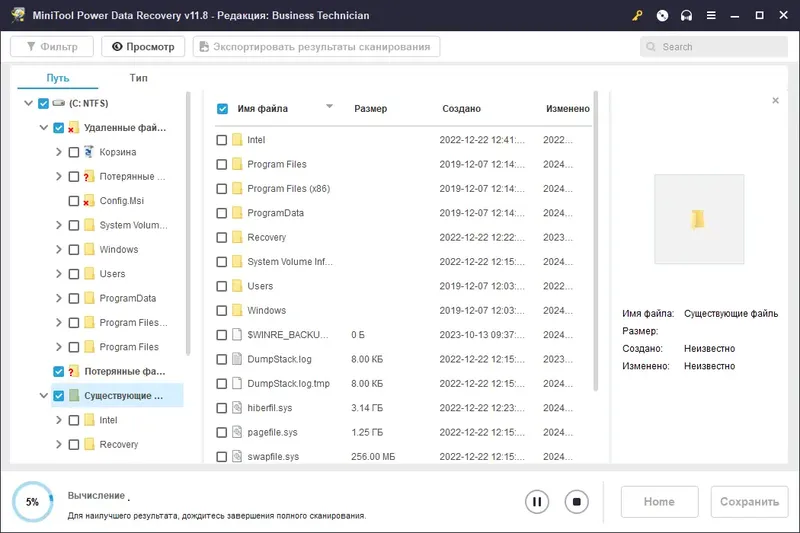The image size is (800, 533).
Task: Collapse the (C: NTFS) drive node
Action: coord(27,104)
